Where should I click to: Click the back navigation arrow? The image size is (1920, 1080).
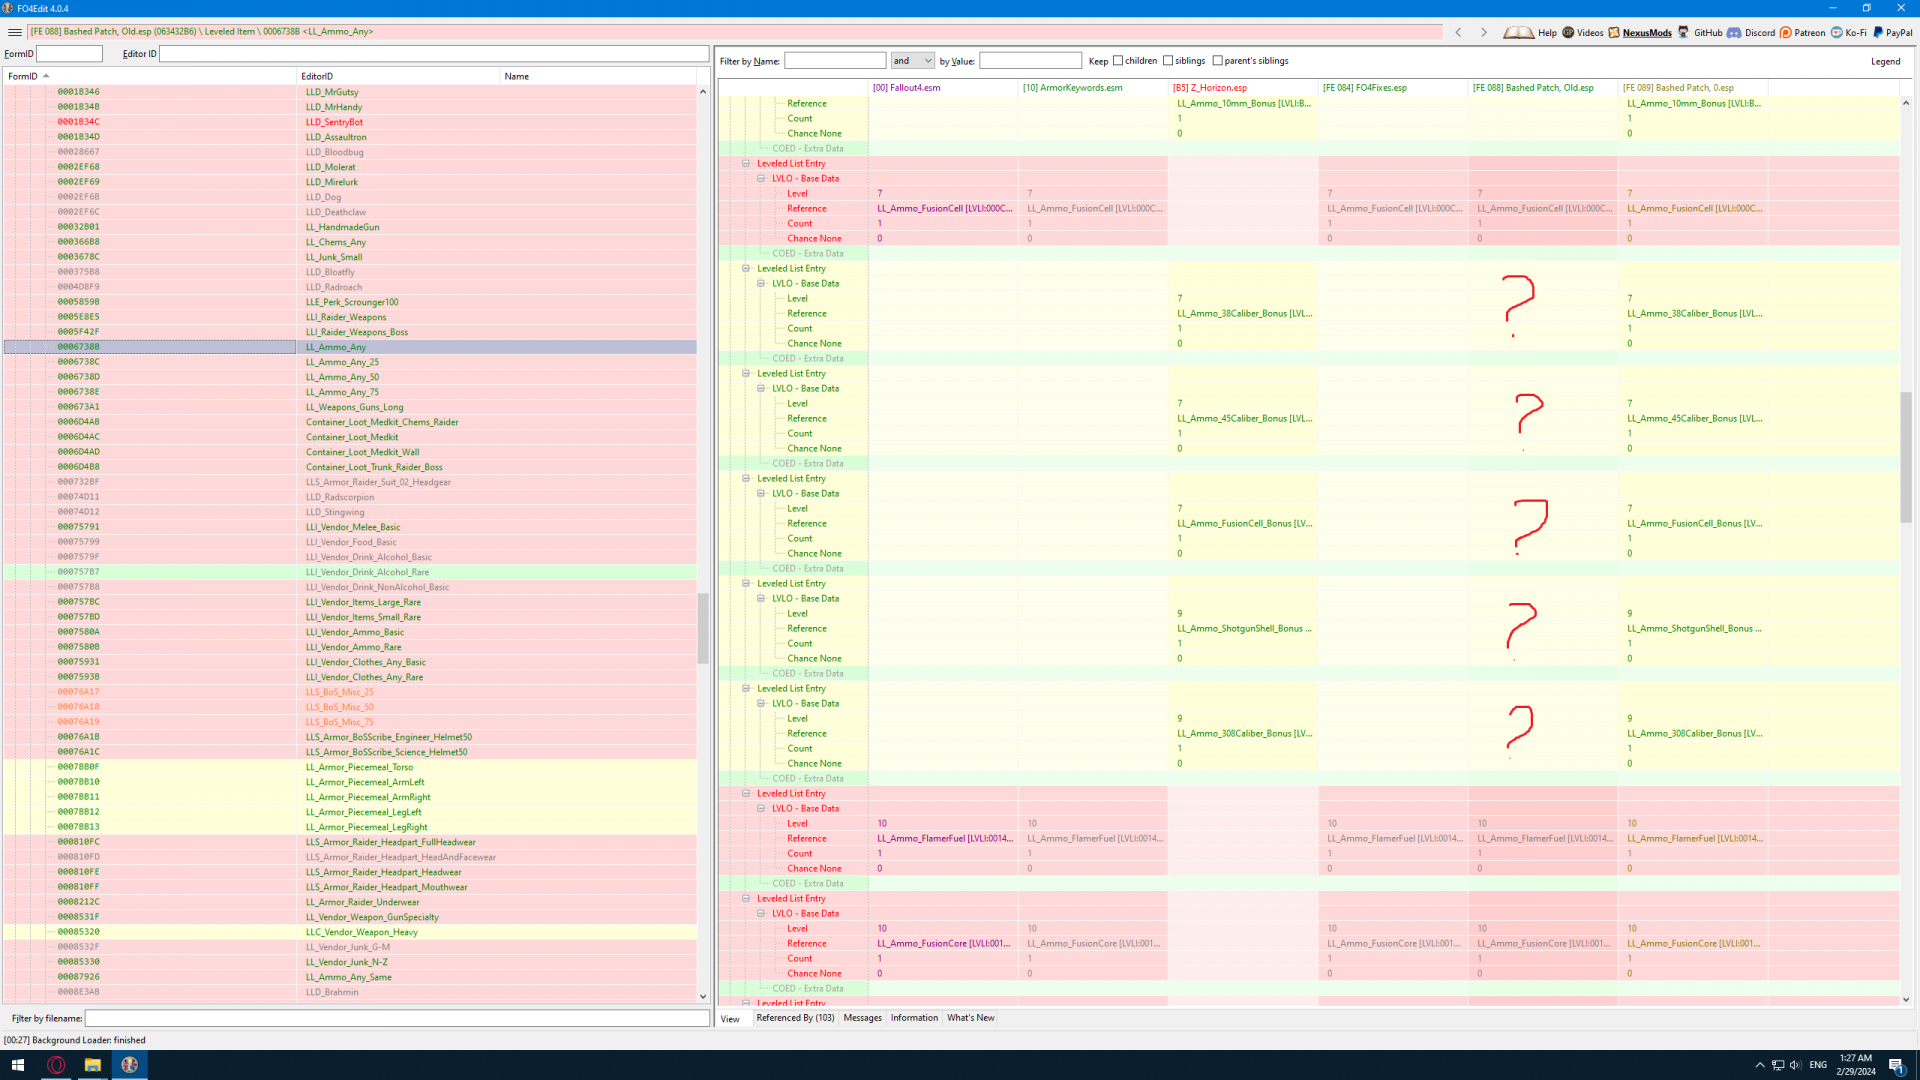coord(1458,32)
